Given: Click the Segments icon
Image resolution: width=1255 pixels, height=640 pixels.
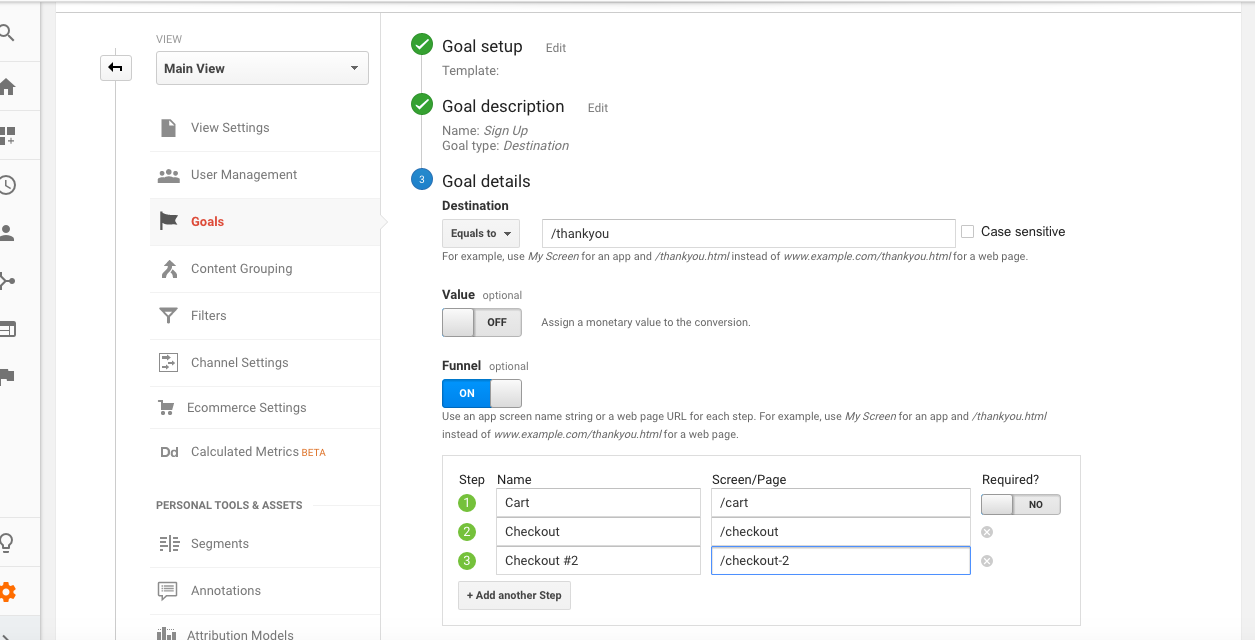Looking at the screenshot, I should click(168, 544).
